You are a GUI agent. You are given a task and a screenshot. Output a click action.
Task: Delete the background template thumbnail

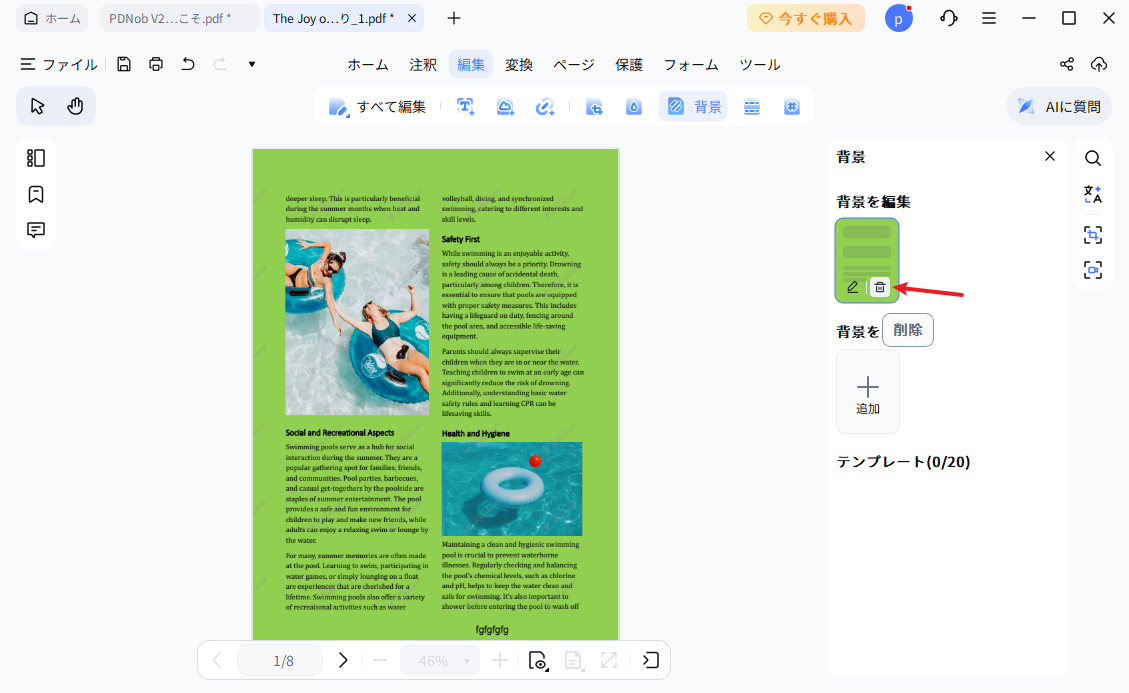pos(879,287)
